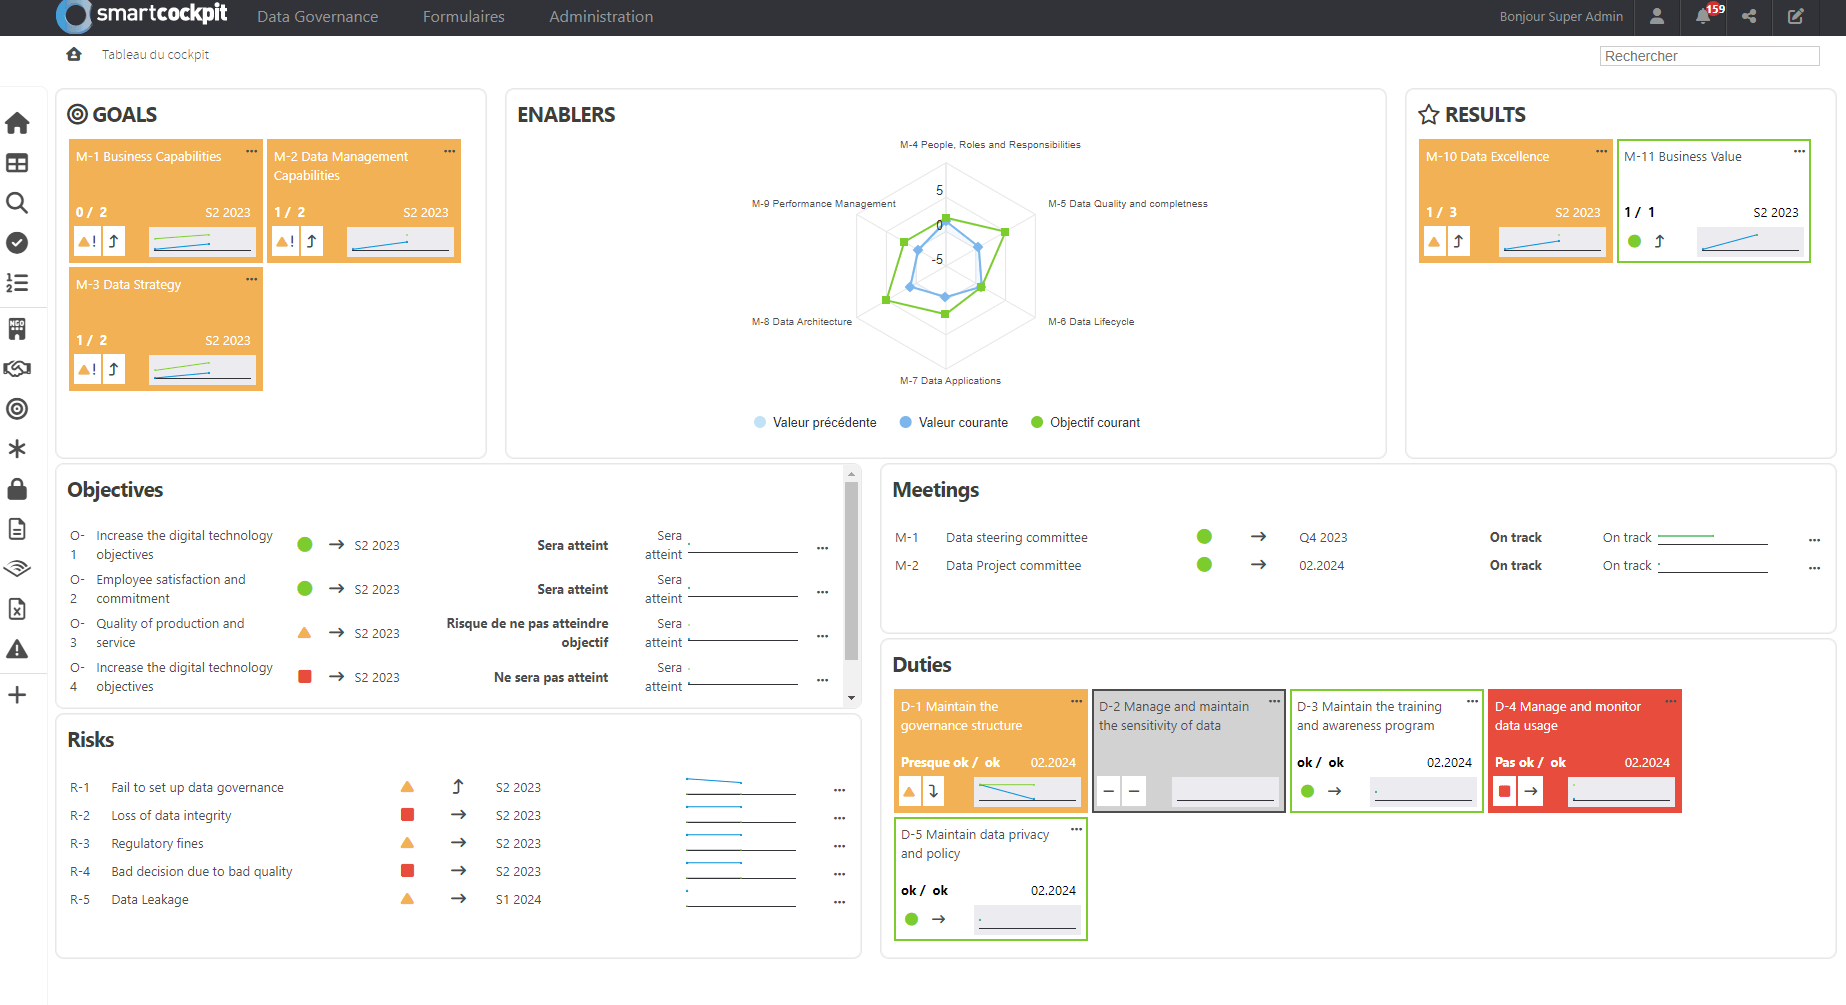
Task: Select the checkmark circle icon in the sidebar
Action: coord(17,242)
